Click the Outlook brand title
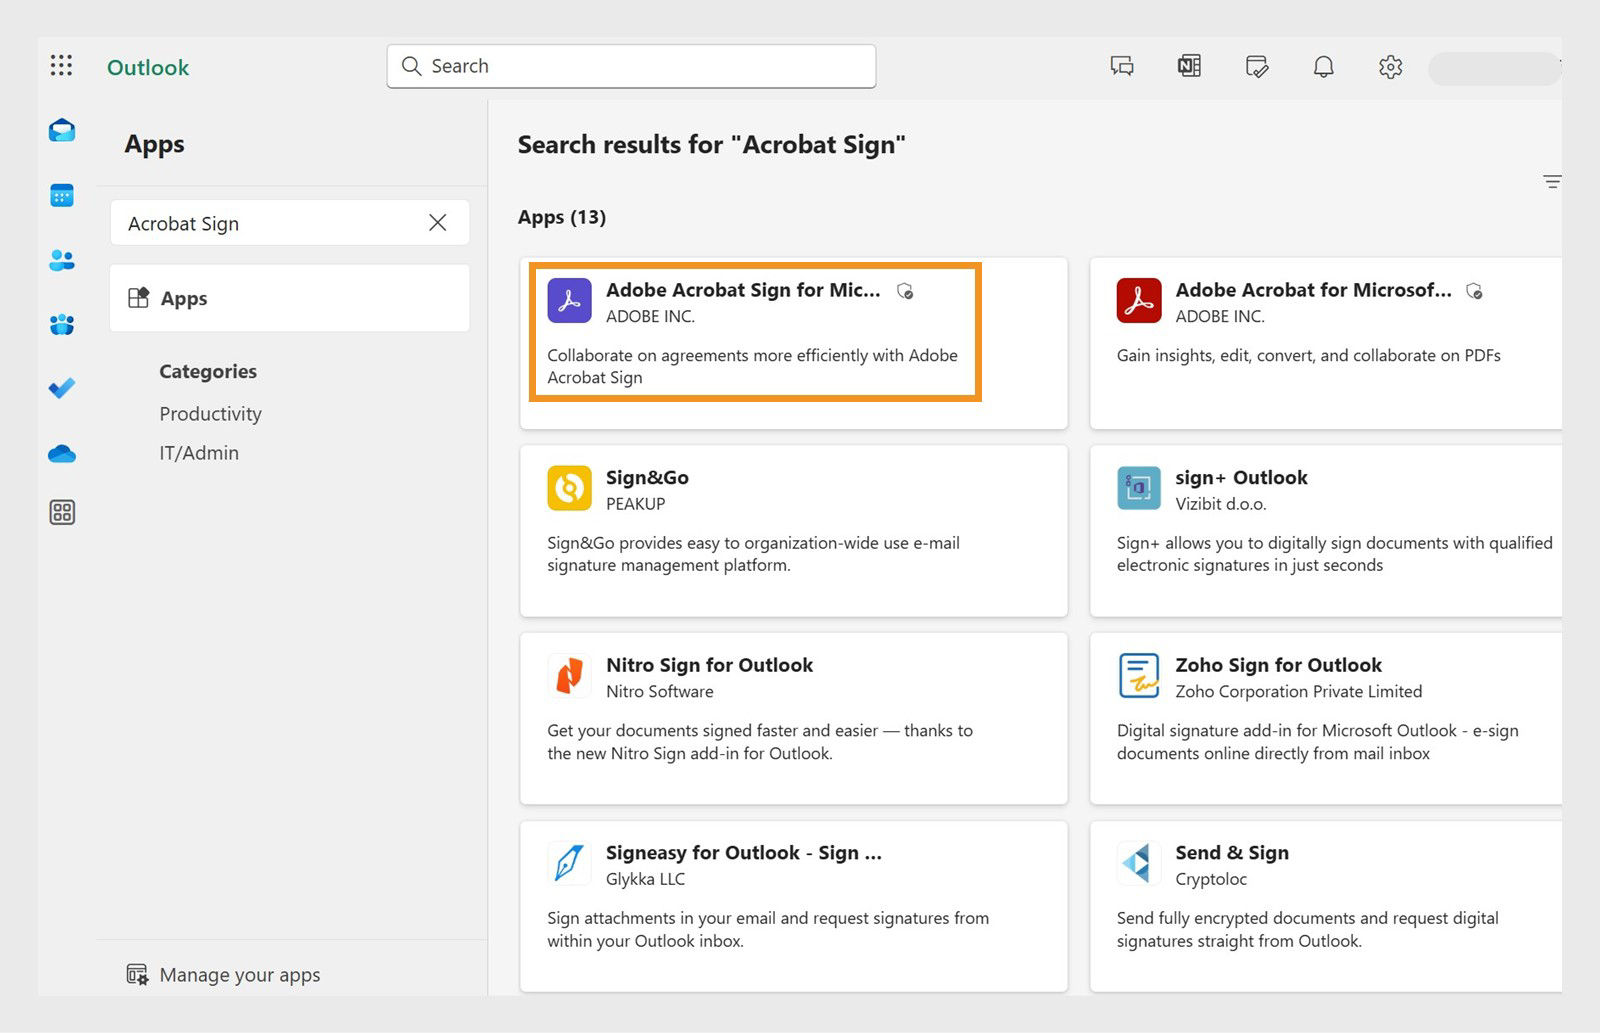 pyautogui.click(x=148, y=67)
